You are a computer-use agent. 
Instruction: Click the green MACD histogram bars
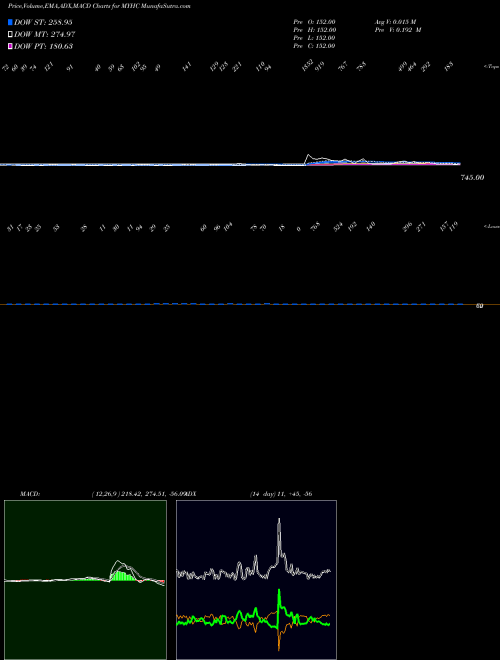[x=123, y=575]
